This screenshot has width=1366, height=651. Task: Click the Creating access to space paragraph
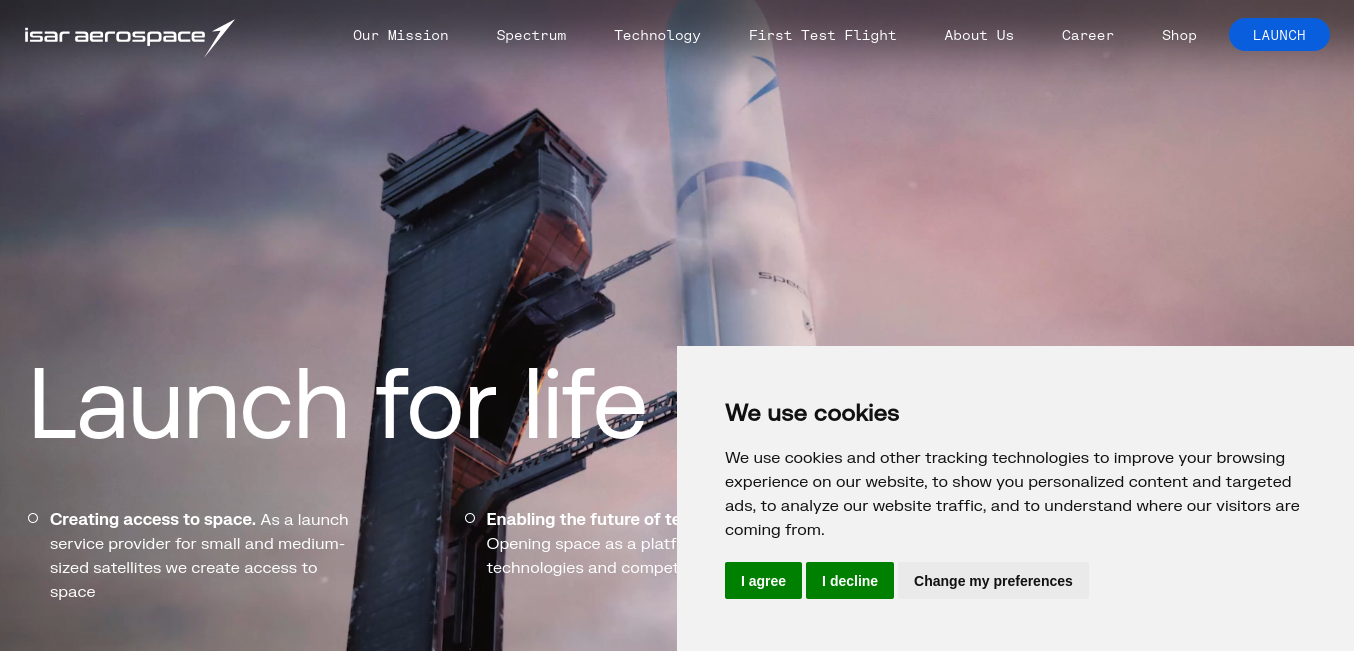tap(200, 556)
